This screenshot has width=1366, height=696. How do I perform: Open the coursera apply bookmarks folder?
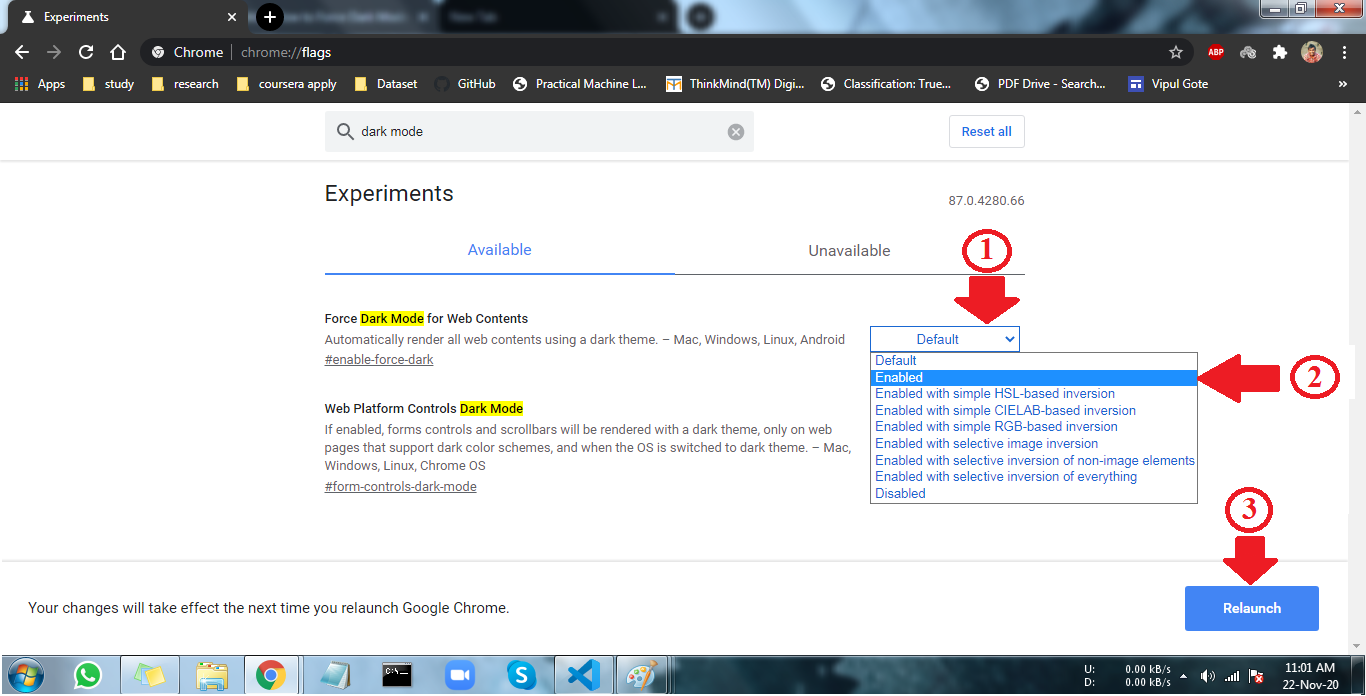(287, 84)
